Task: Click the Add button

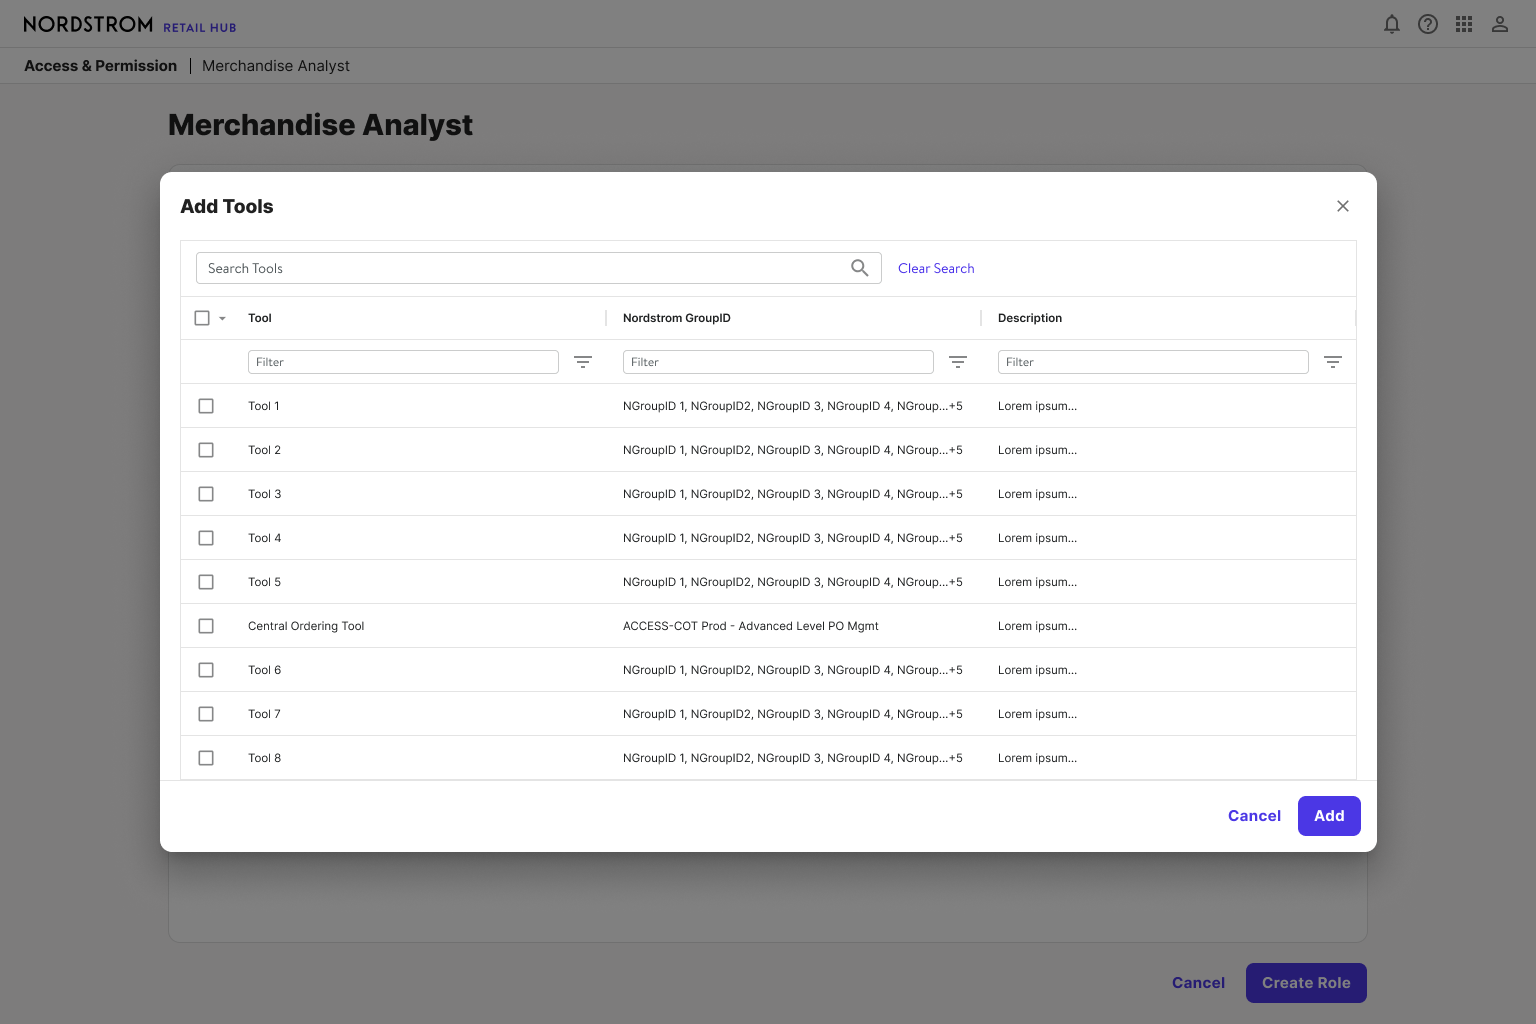Action: point(1329,816)
